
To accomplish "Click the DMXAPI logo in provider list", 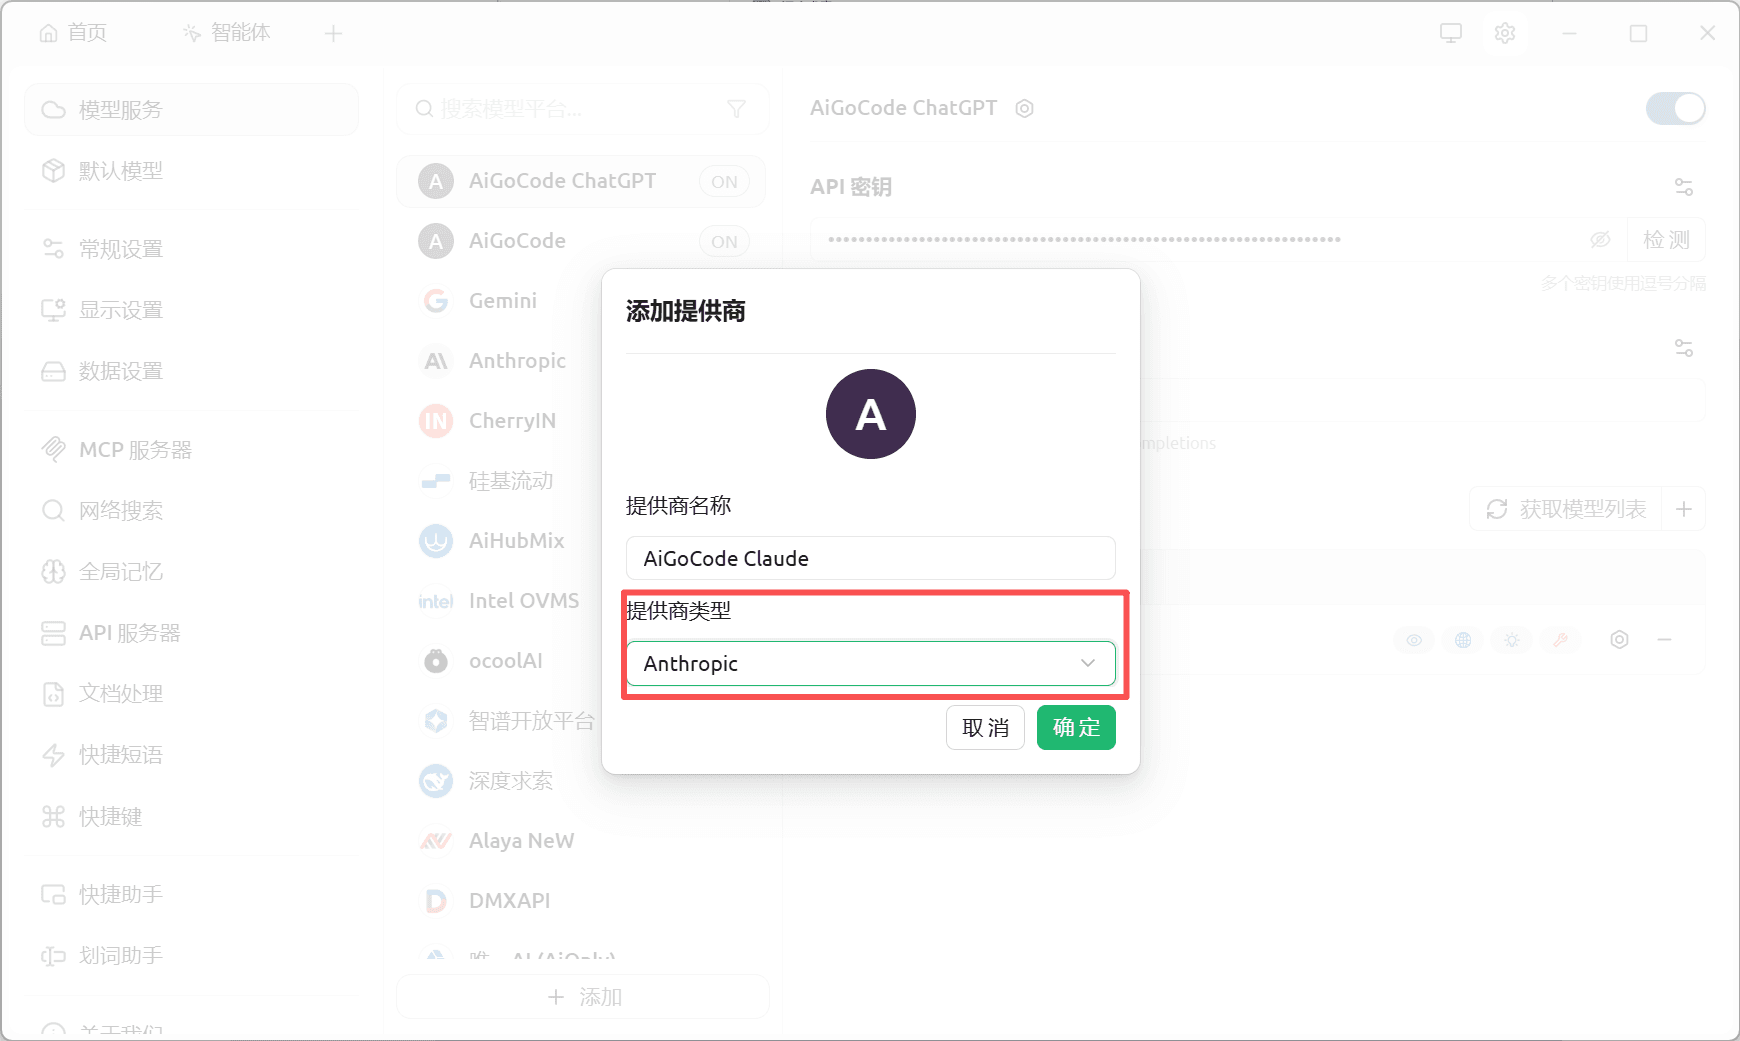I will tap(436, 901).
